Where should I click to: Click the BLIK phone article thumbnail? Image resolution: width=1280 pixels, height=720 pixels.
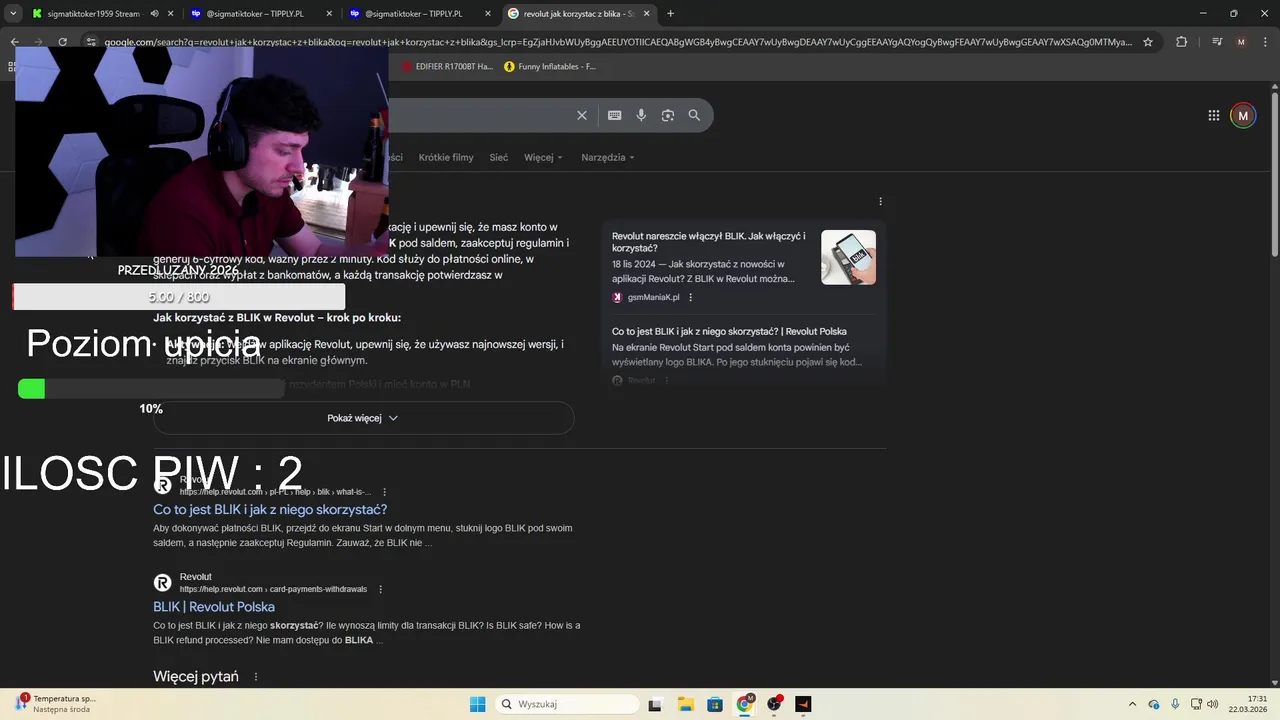[x=848, y=257]
